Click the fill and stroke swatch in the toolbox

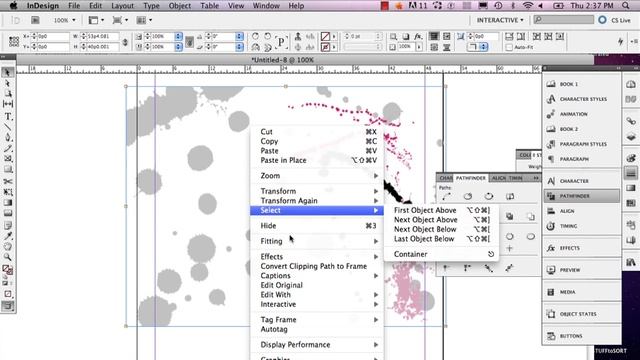(x=7, y=269)
